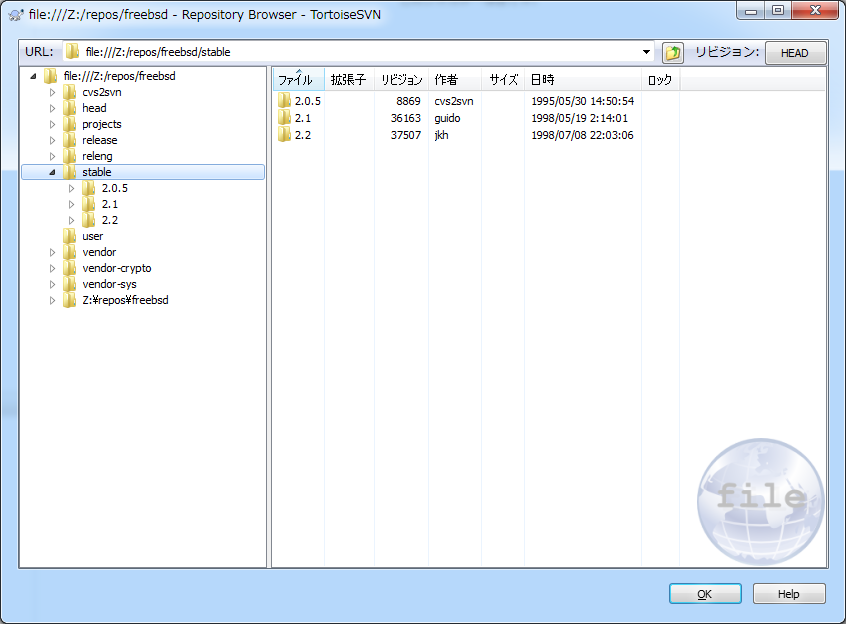
Task: Open the URL history dropdown arrow
Action: (646, 52)
